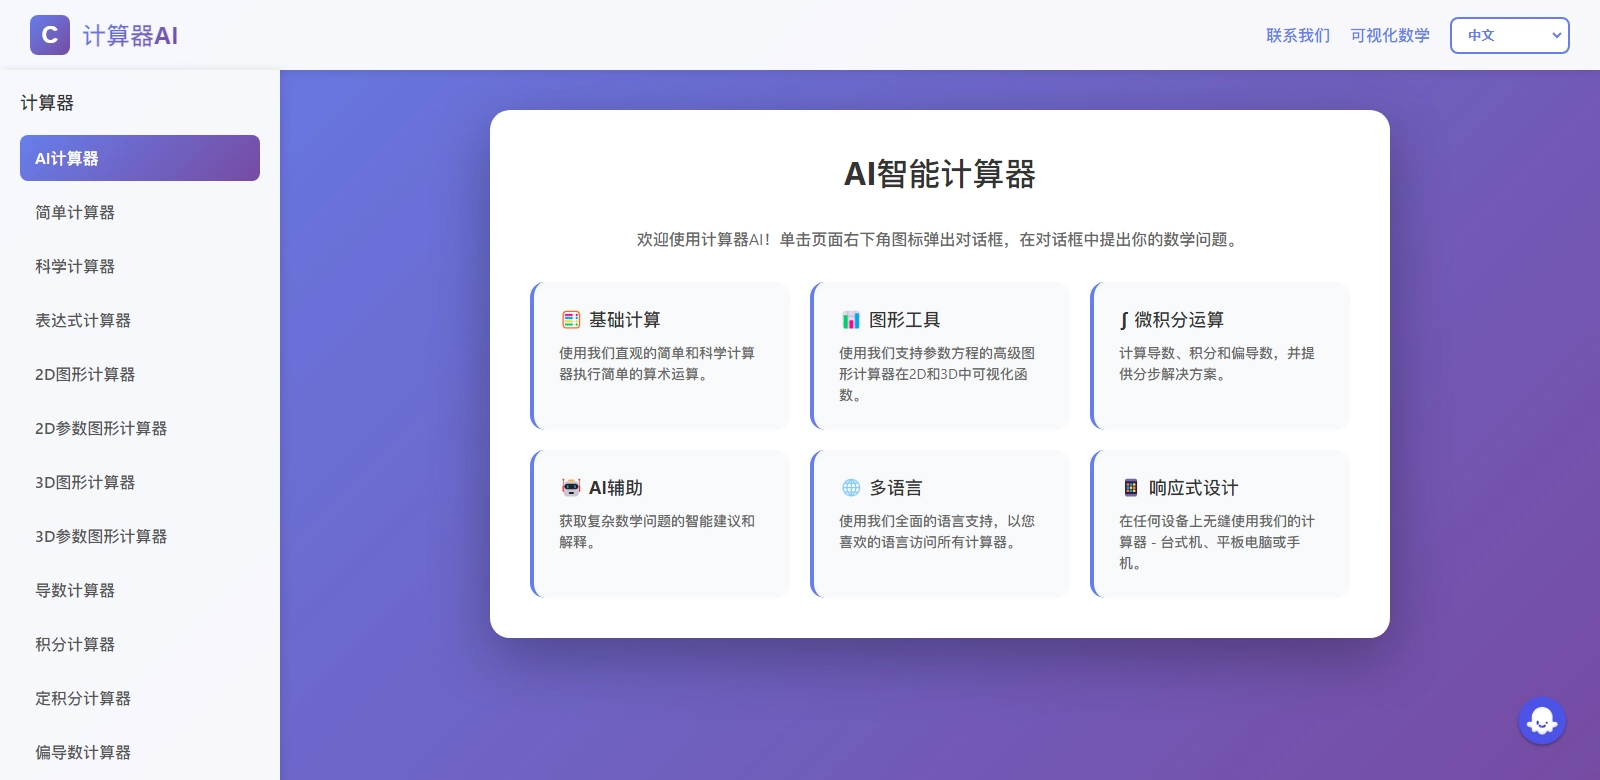
Task: Go to 科学计算器 in sidebar
Action: pyautogui.click(x=75, y=266)
